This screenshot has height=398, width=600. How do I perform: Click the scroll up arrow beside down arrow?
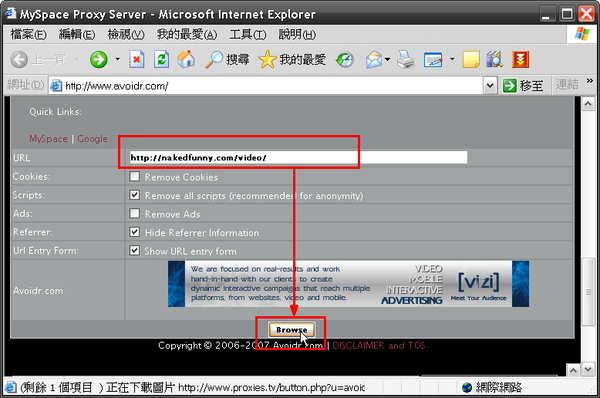click(x=573, y=370)
